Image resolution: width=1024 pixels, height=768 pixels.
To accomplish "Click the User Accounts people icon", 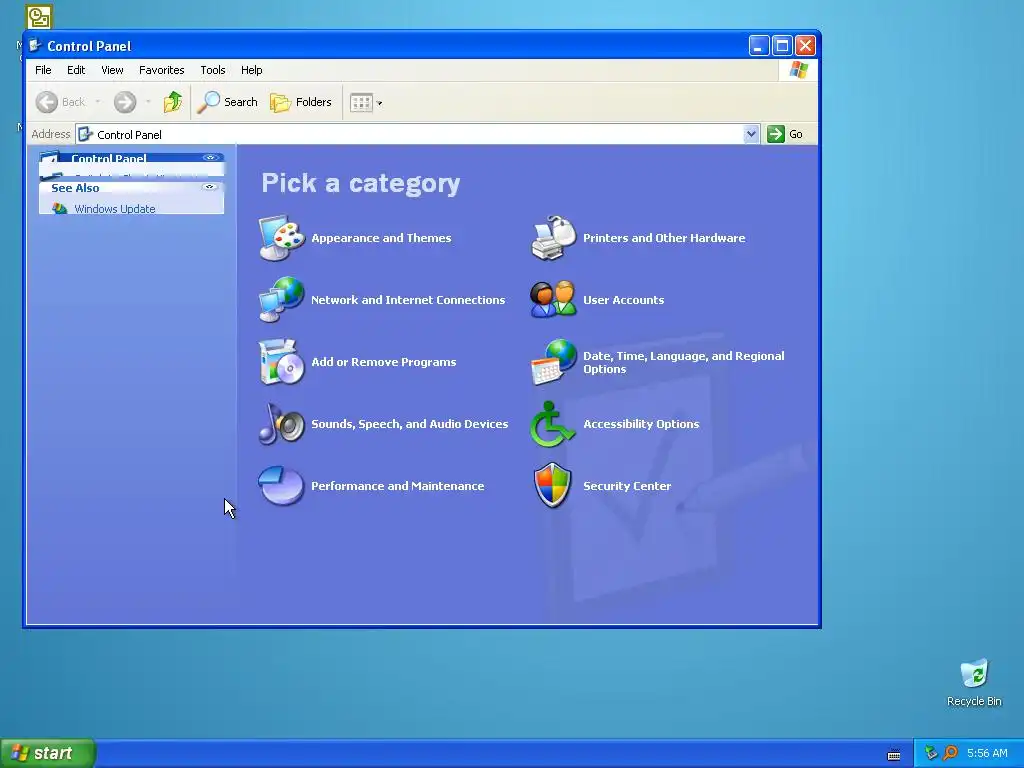I will (x=553, y=300).
